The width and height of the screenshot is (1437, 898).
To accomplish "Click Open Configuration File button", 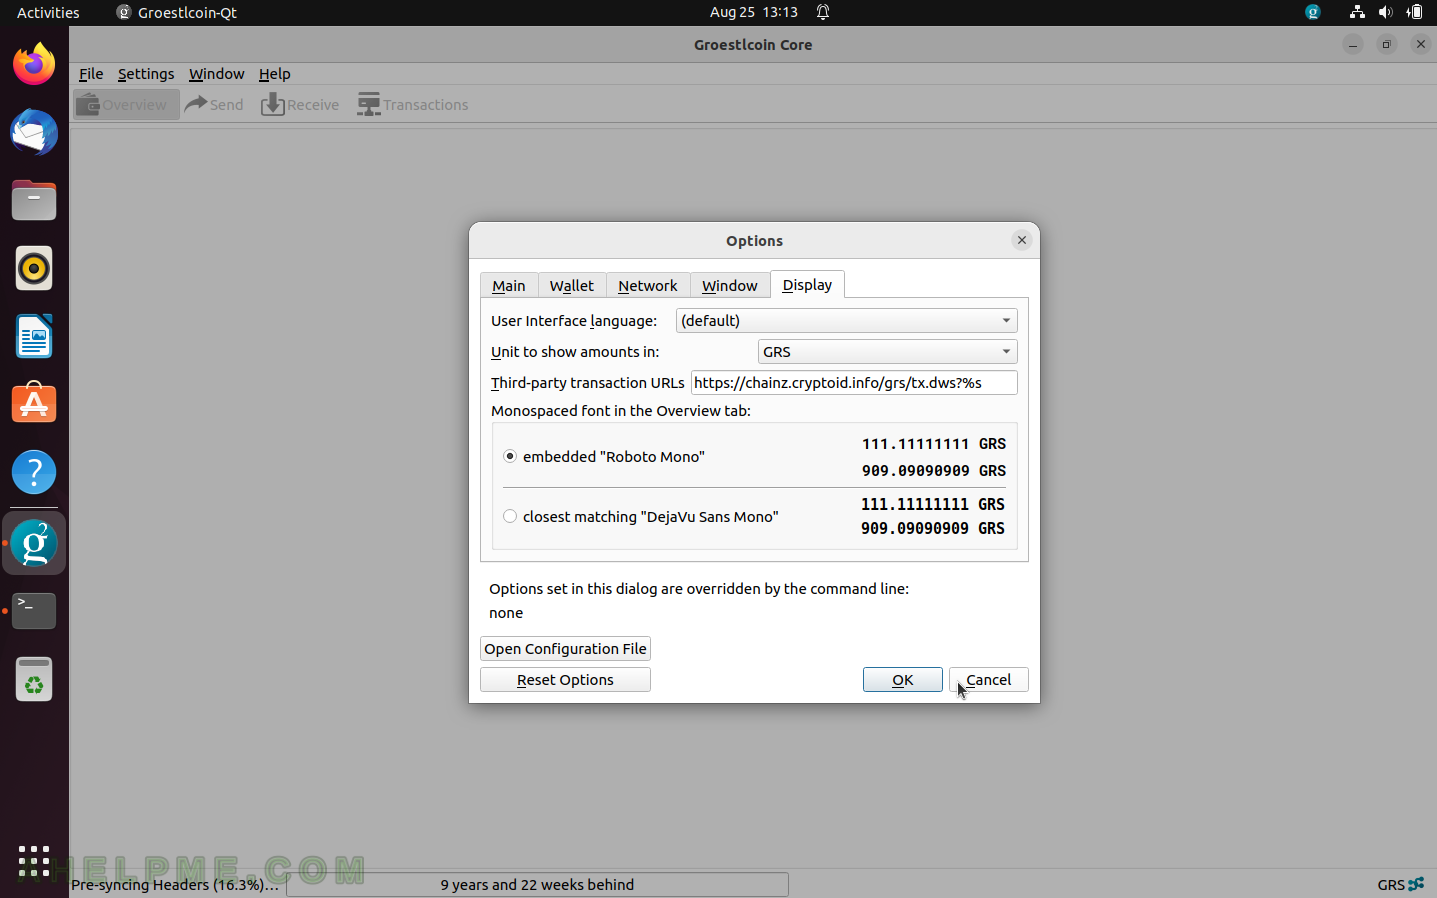I will [565, 648].
